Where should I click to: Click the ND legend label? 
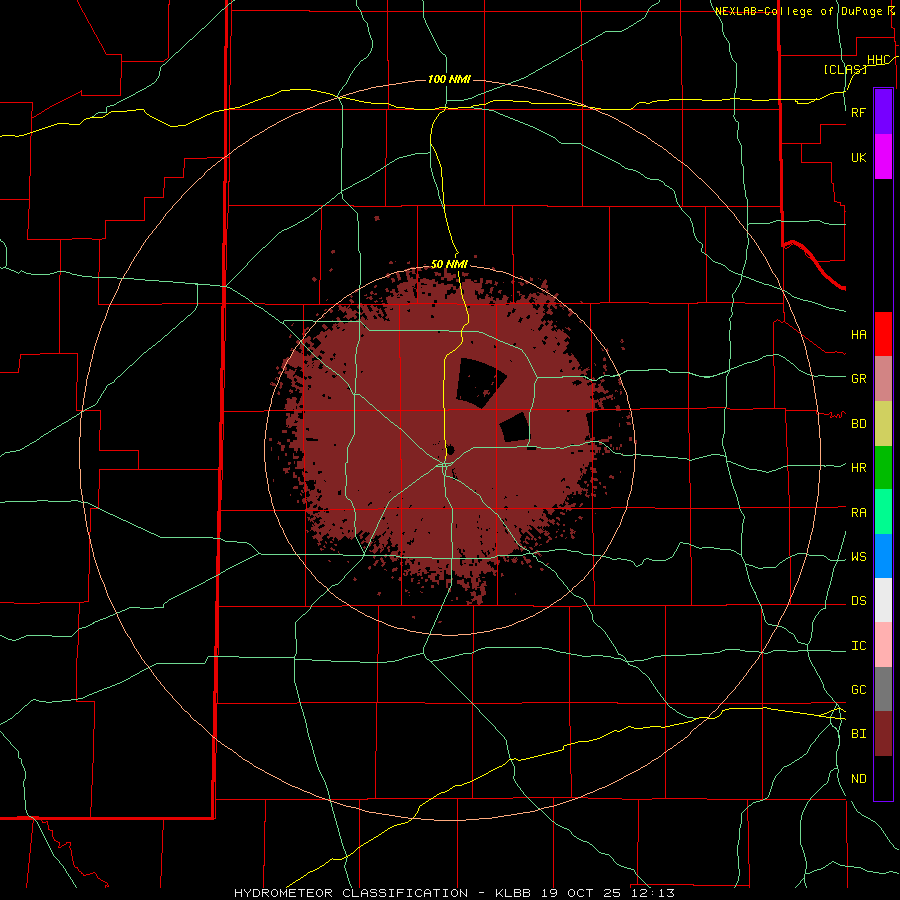point(859,779)
